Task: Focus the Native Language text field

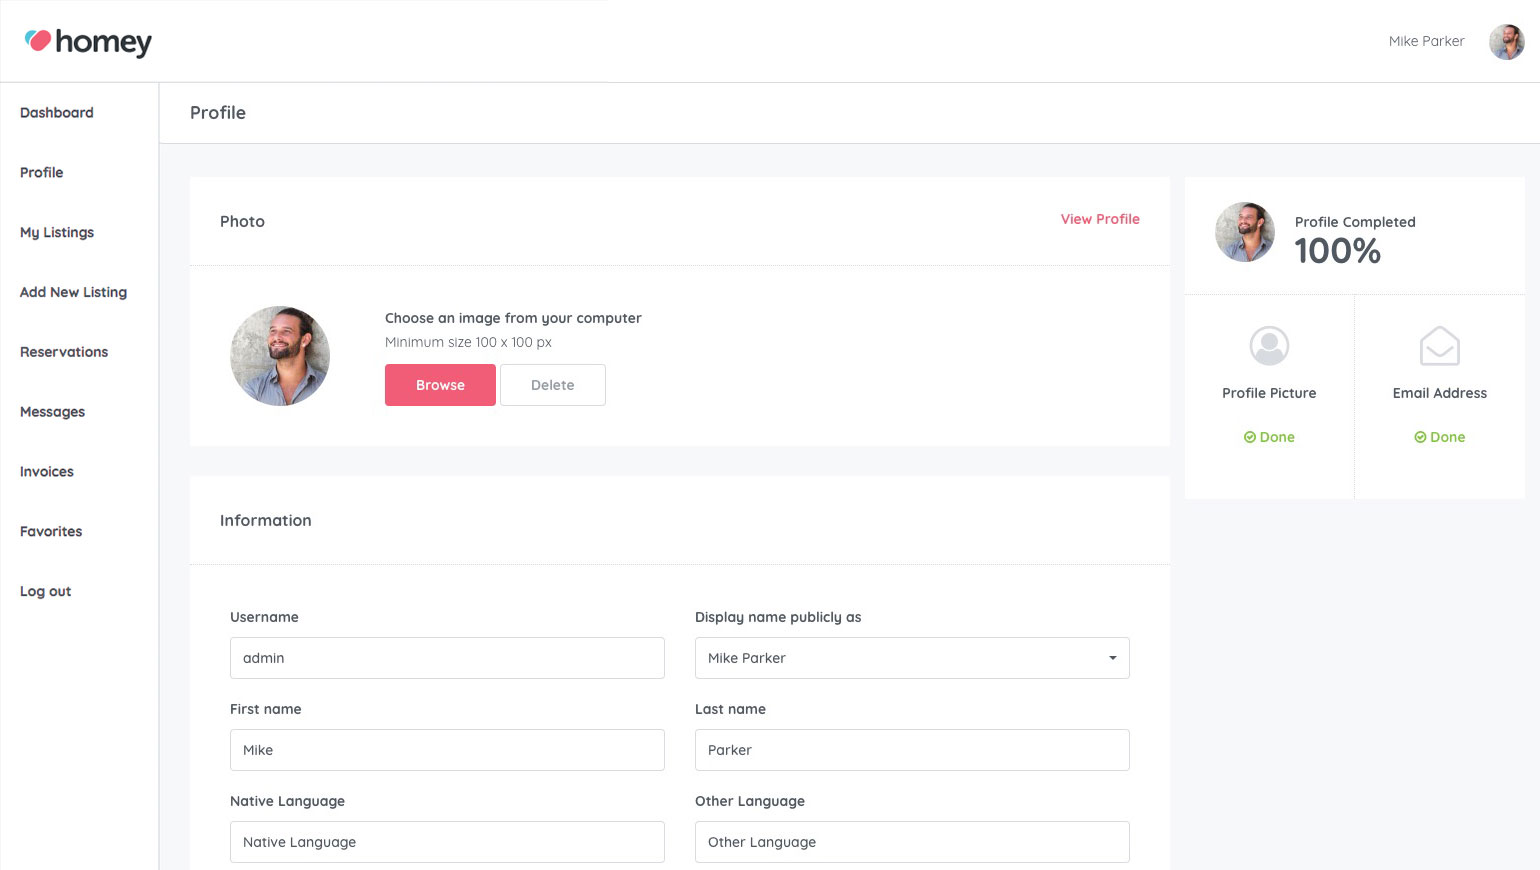Action: 447,842
